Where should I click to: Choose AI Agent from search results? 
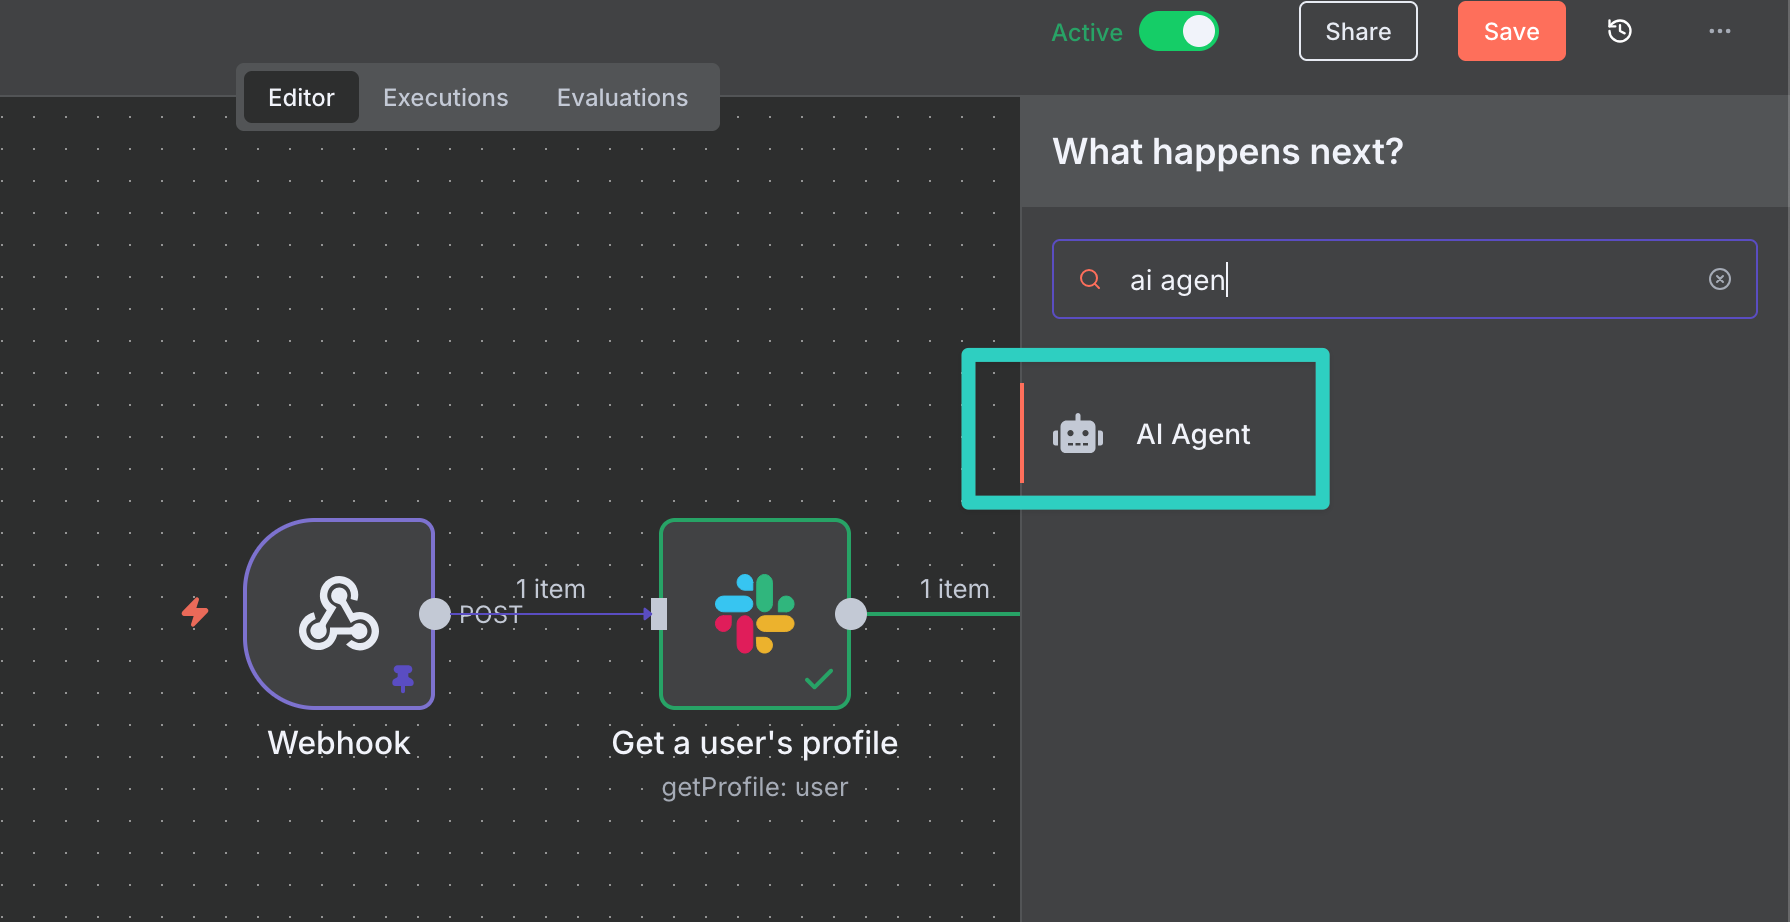(x=1193, y=435)
